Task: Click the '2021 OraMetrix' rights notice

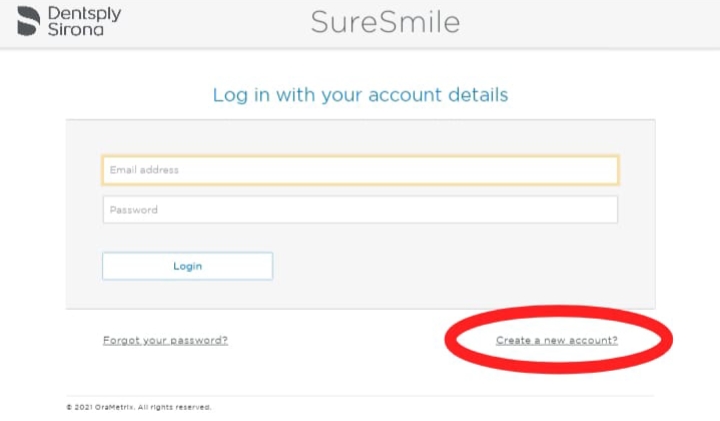Action: point(139,407)
